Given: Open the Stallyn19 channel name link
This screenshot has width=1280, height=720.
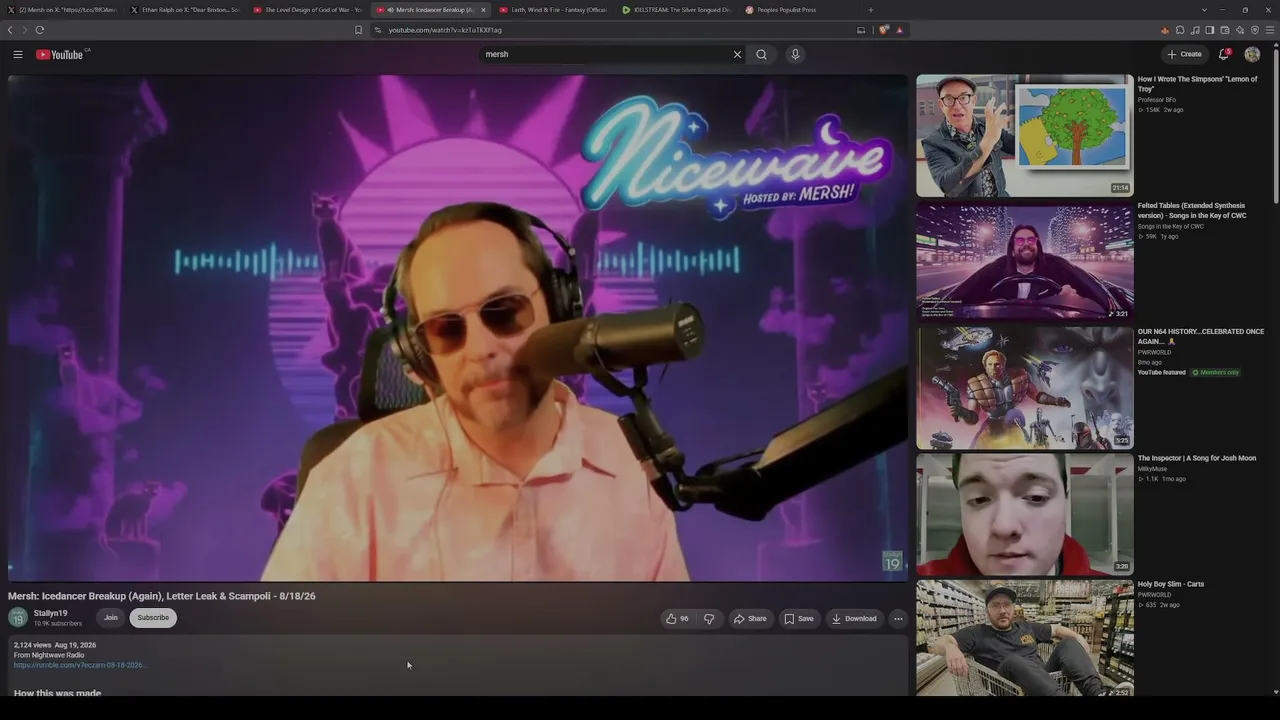Looking at the screenshot, I should point(50,613).
